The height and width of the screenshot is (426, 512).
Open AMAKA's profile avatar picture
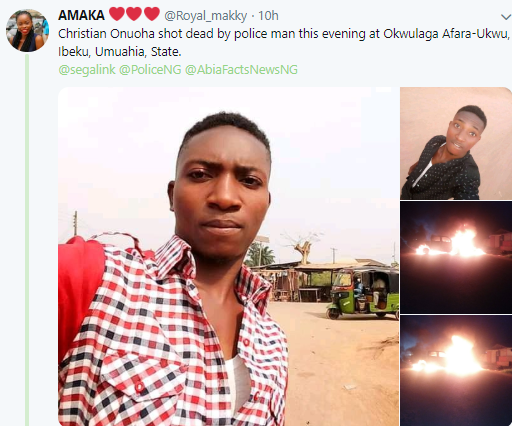coord(27,30)
